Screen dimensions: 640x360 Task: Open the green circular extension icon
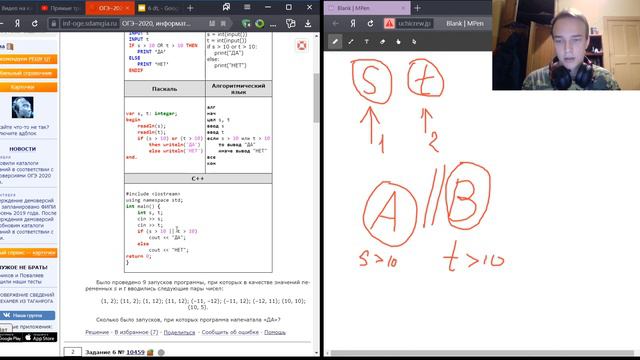pos(259,24)
